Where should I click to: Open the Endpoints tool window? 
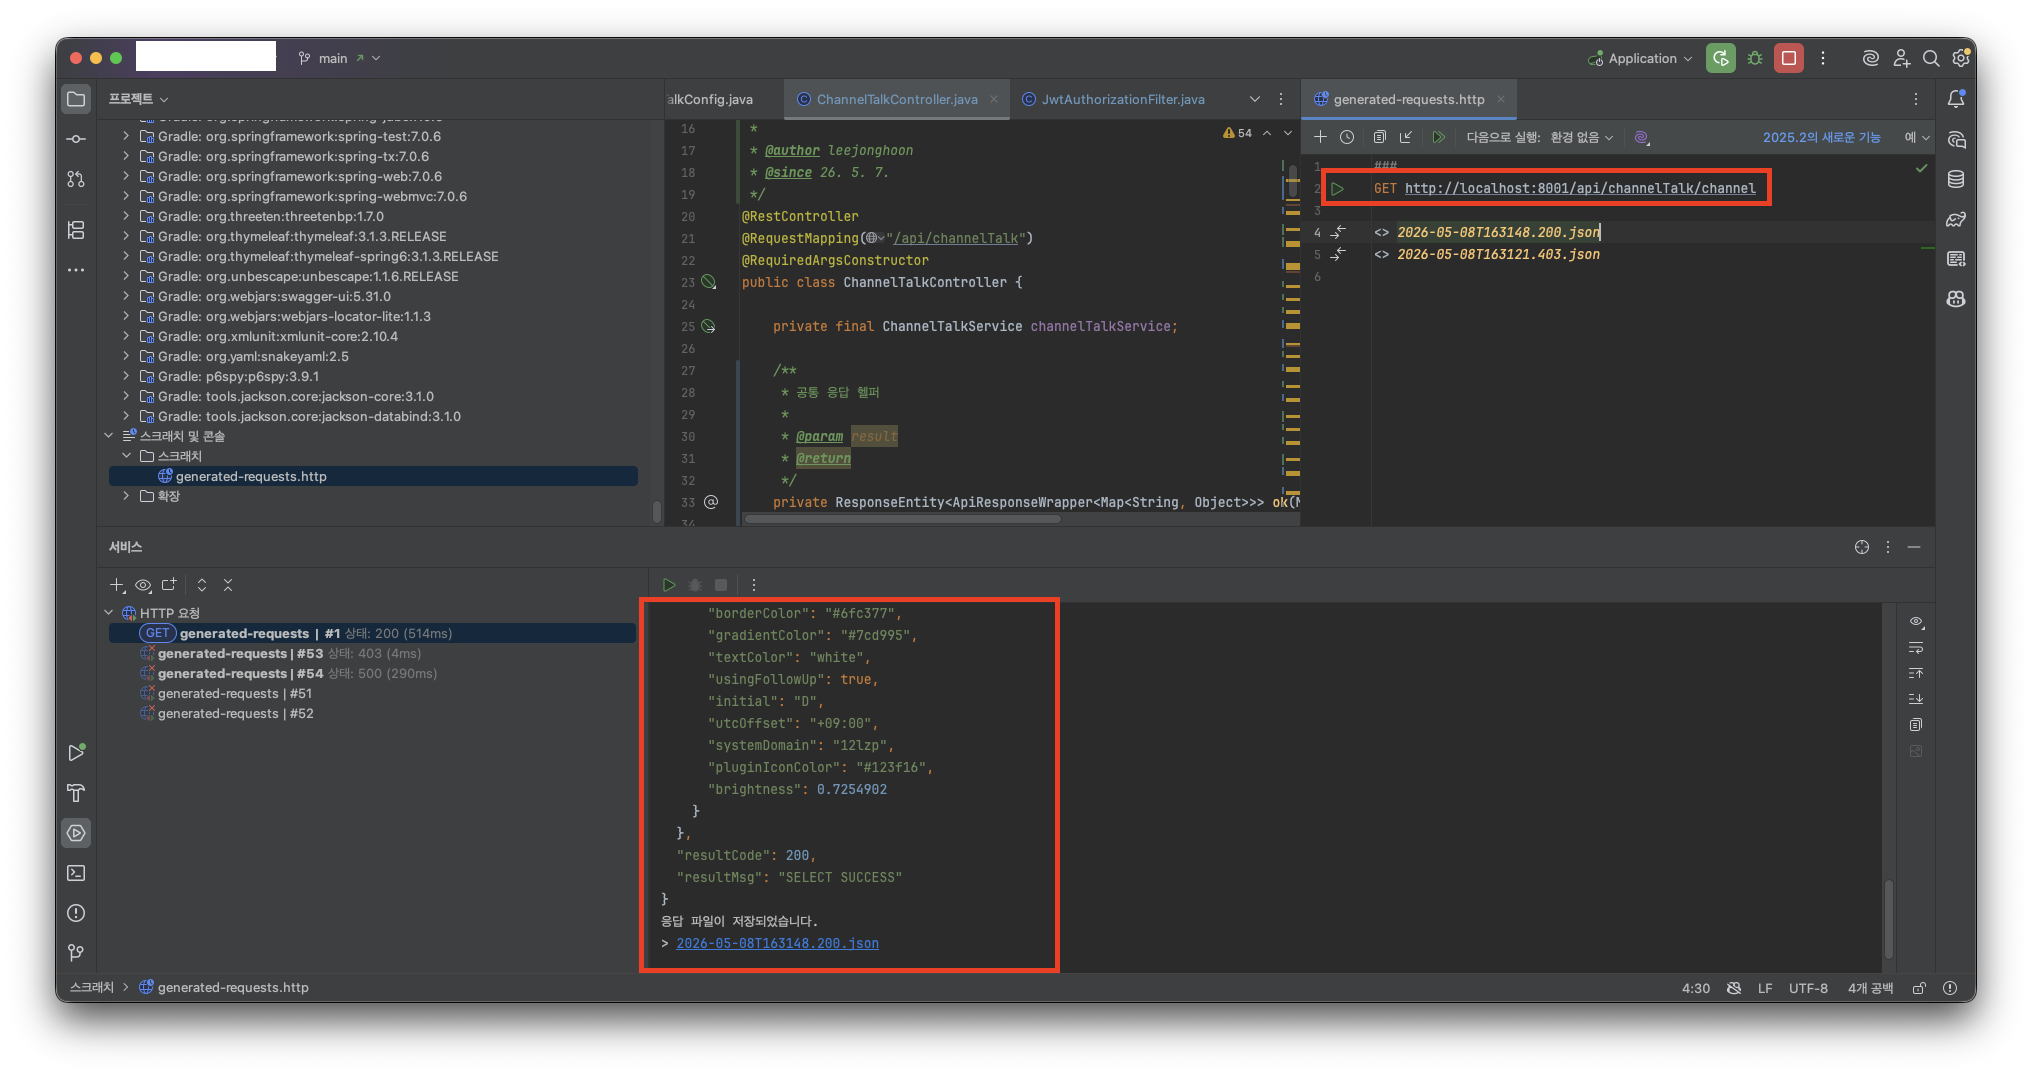(x=1956, y=259)
